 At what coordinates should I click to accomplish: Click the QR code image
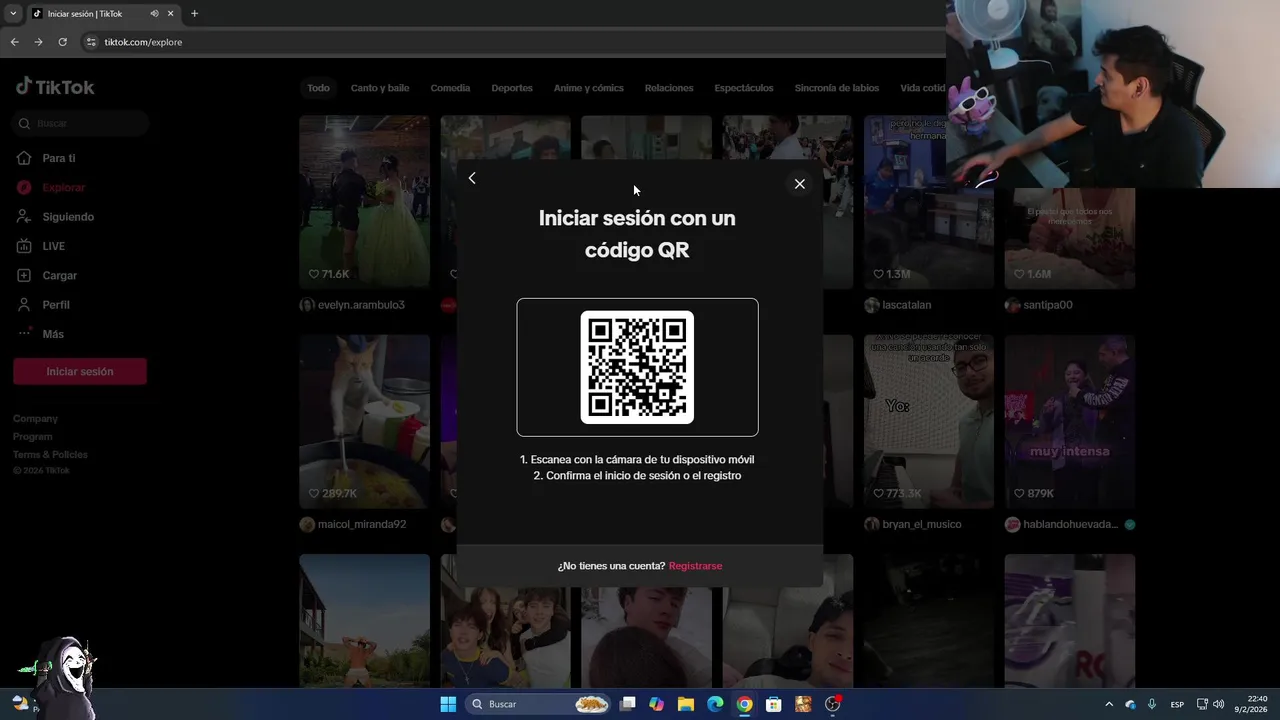tap(637, 367)
